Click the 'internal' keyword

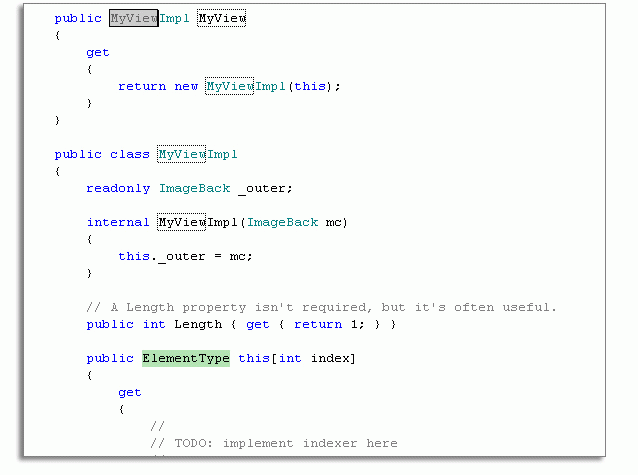[x=118, y=222]
